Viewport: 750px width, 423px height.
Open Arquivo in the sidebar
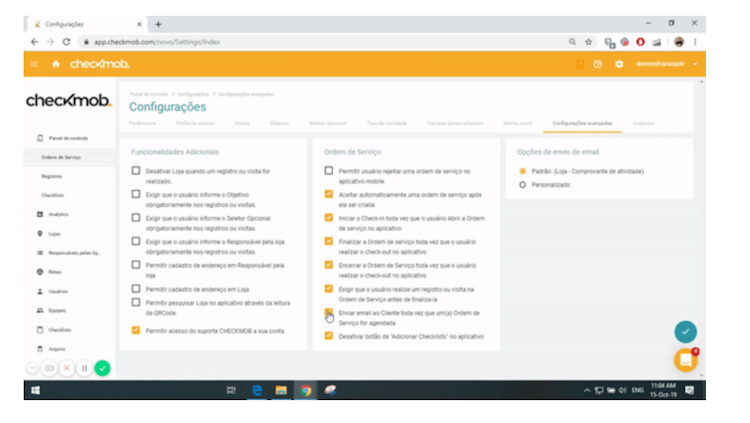tap(51, 349)
